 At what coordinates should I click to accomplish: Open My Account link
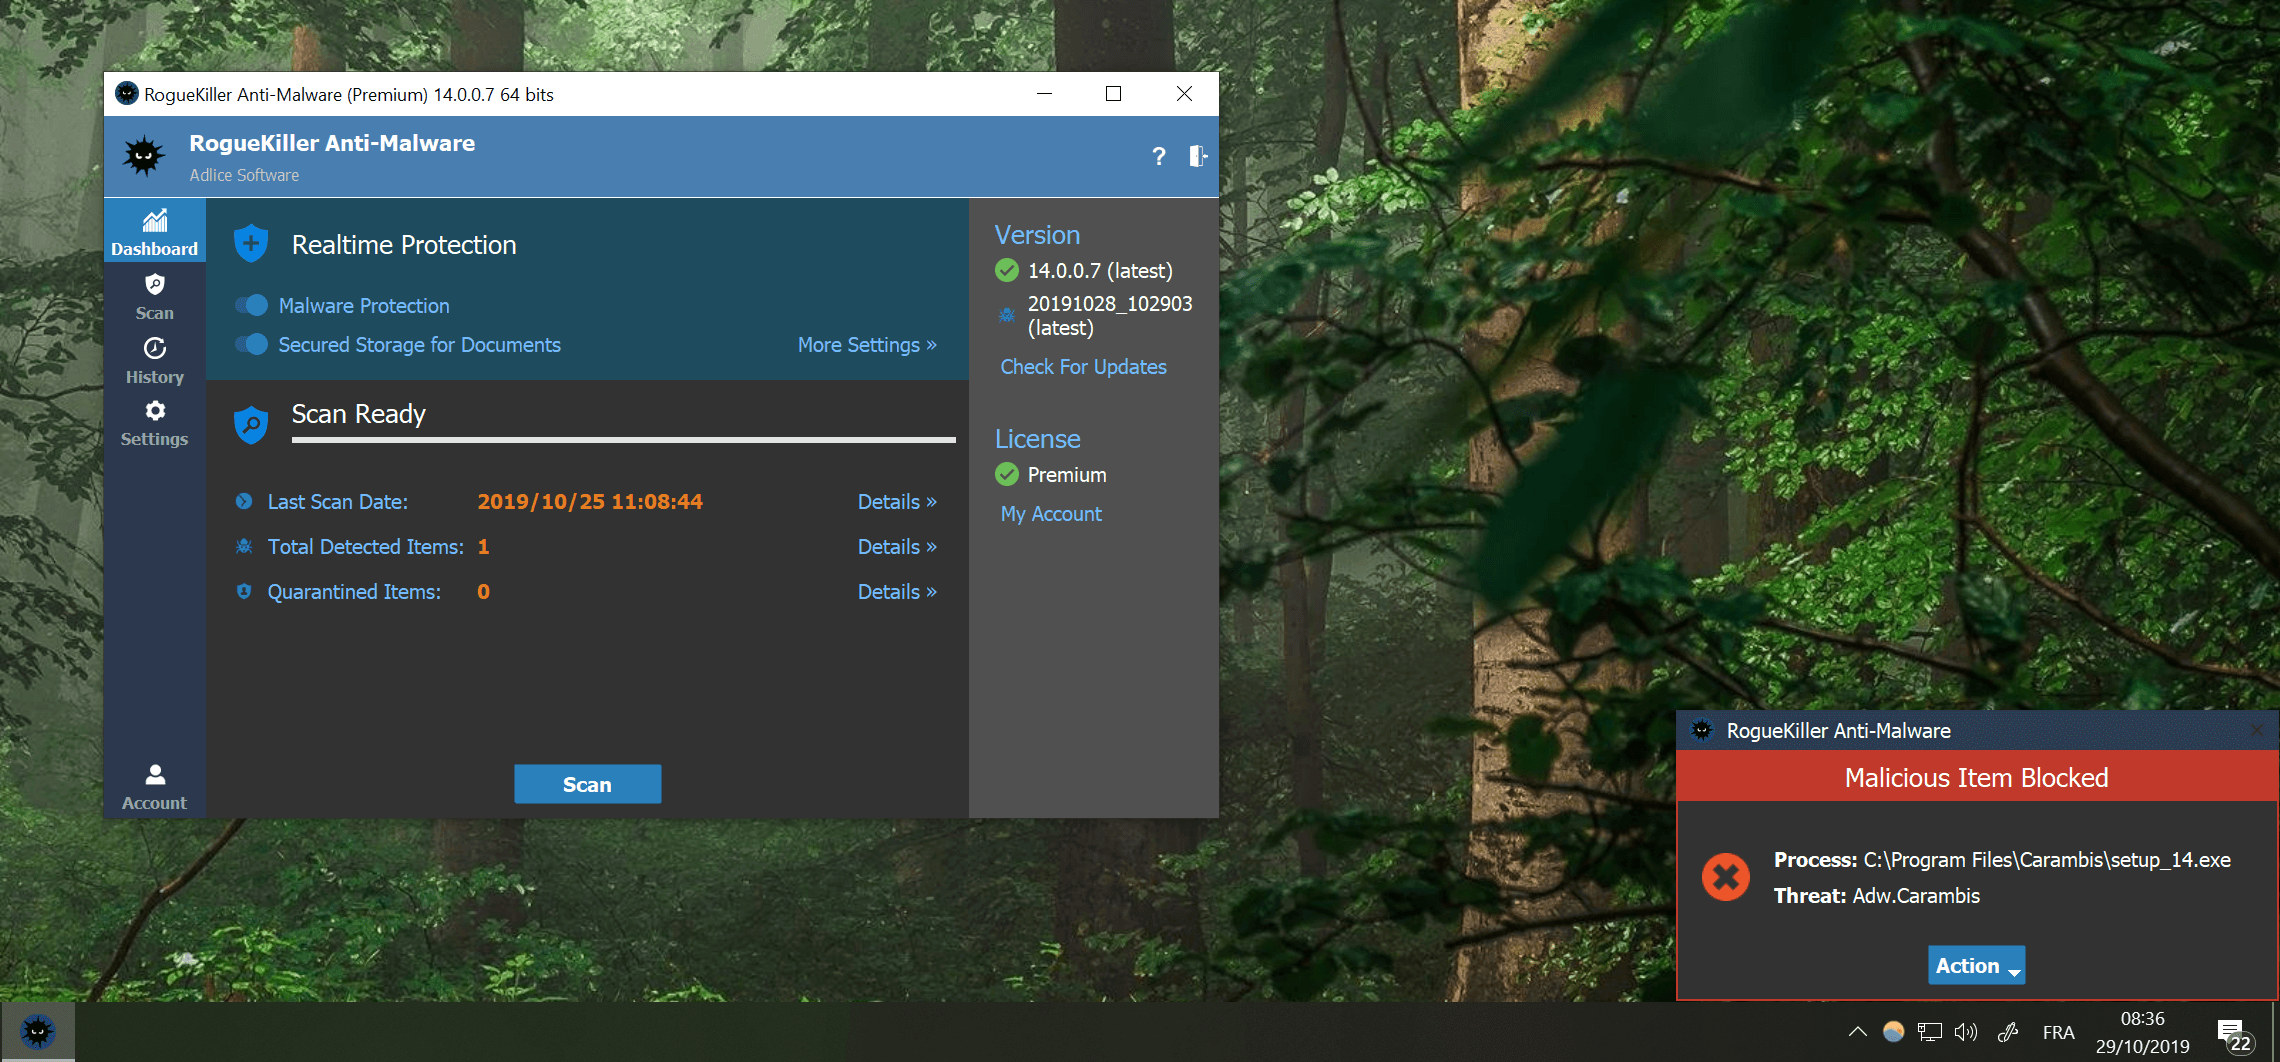1051,514
